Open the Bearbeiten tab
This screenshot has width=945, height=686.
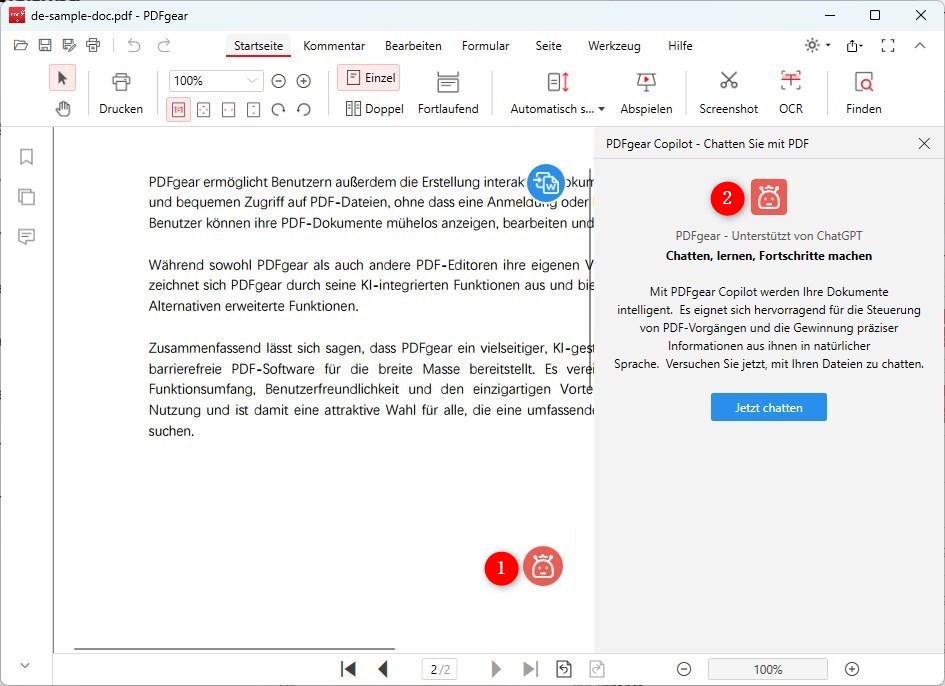click(413, 46)
